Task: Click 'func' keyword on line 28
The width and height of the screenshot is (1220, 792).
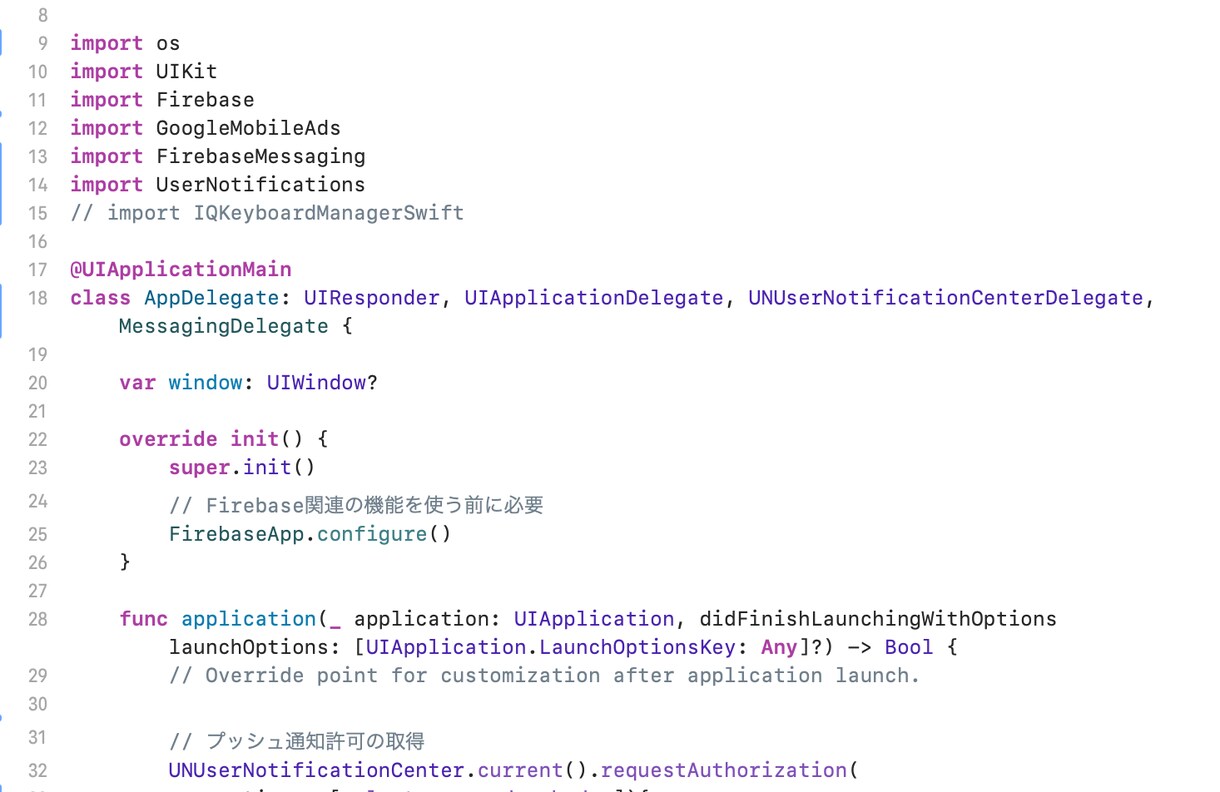Action: click(x=144, y=618)
